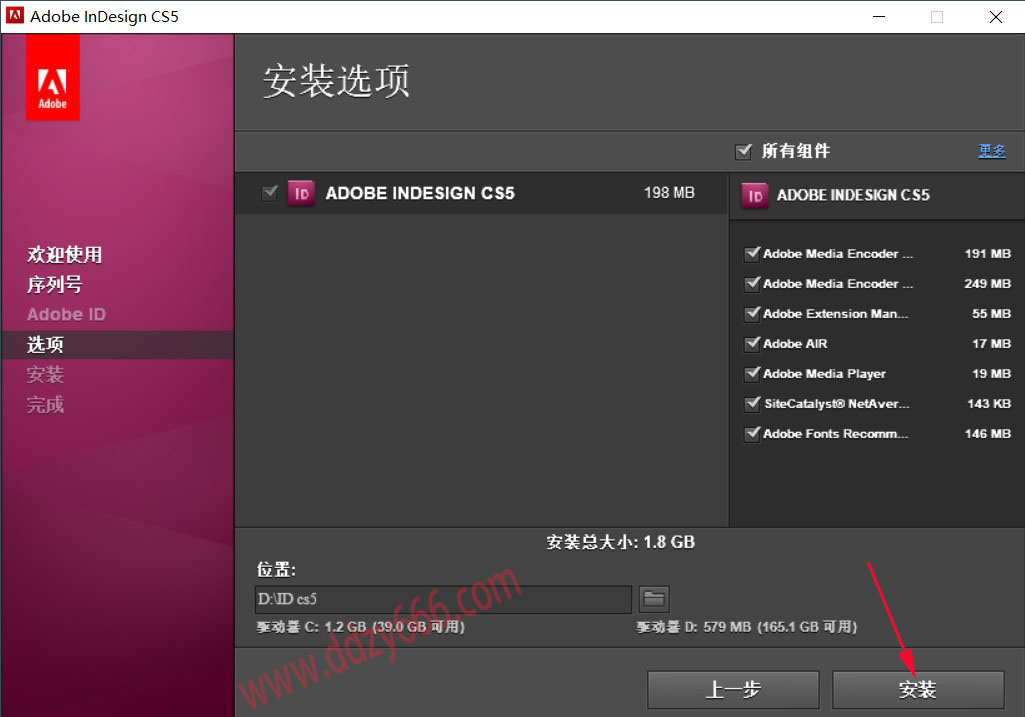Open the 更多 link
Viewport: 1025px width, 717px height.
pos(992,151)
